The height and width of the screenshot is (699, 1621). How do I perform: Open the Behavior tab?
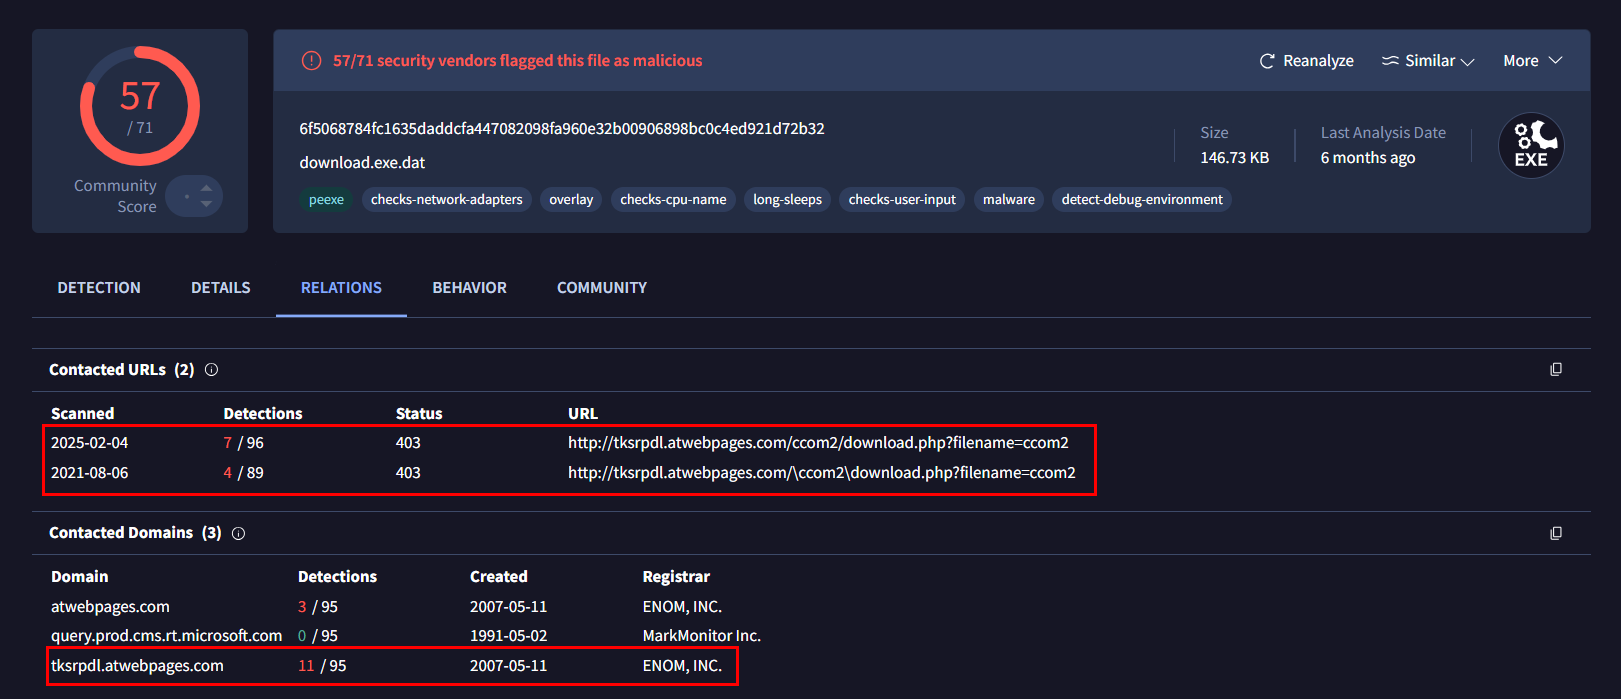click(x=469, y=288)
